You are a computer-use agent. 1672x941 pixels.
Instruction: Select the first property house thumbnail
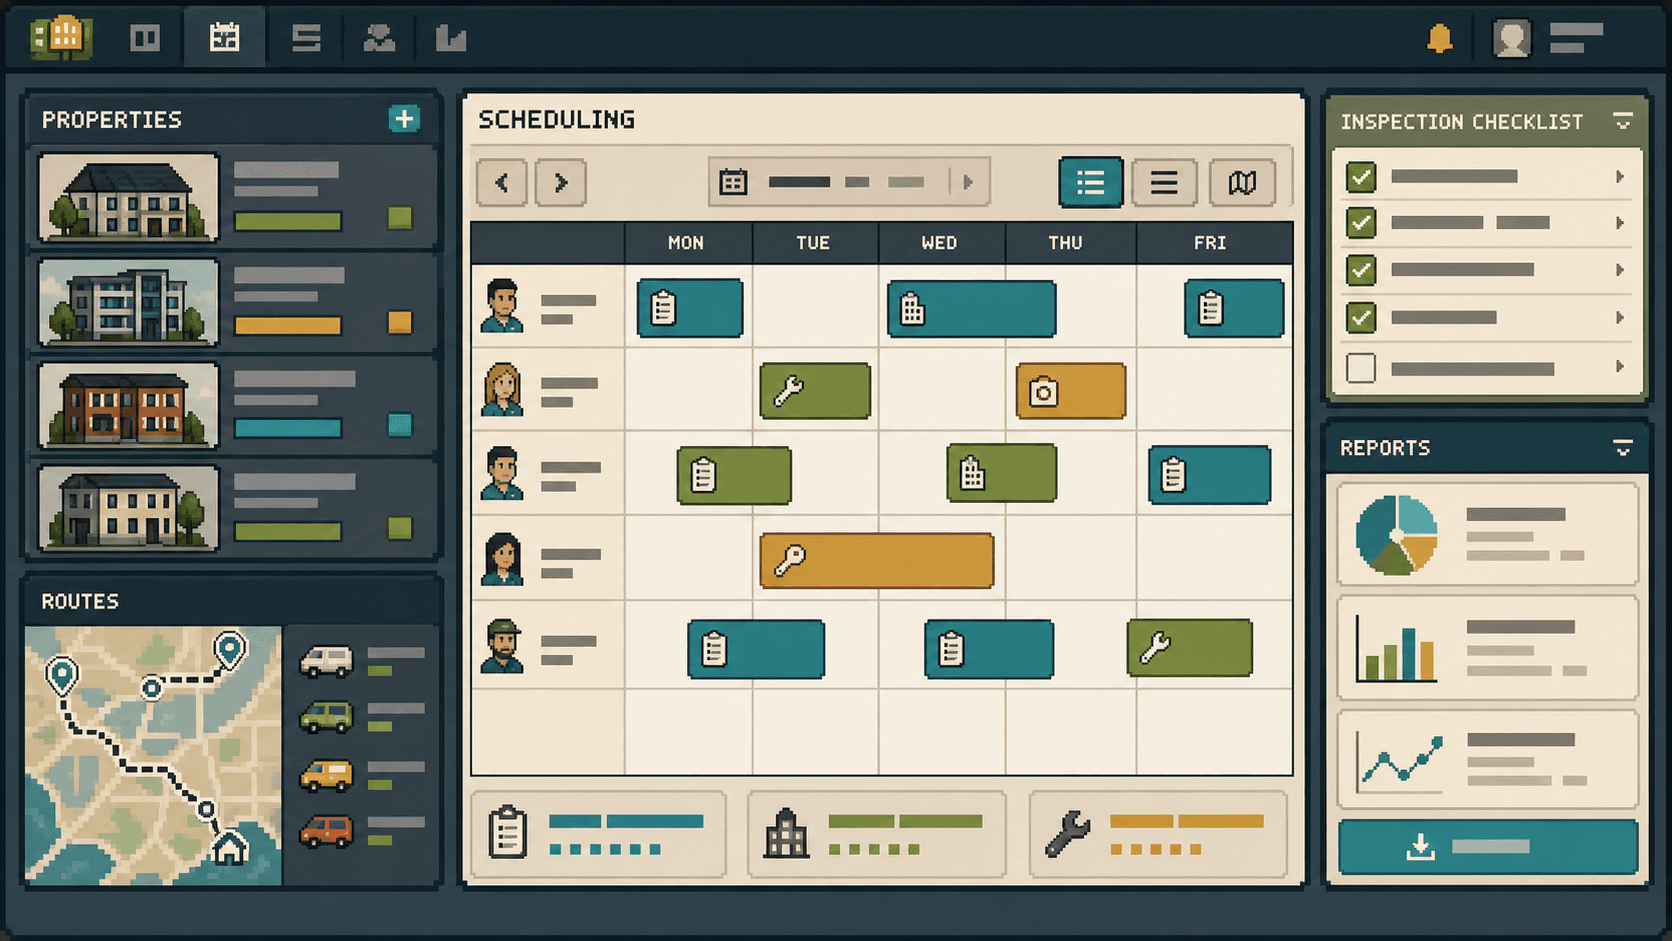tap(128, 197)
